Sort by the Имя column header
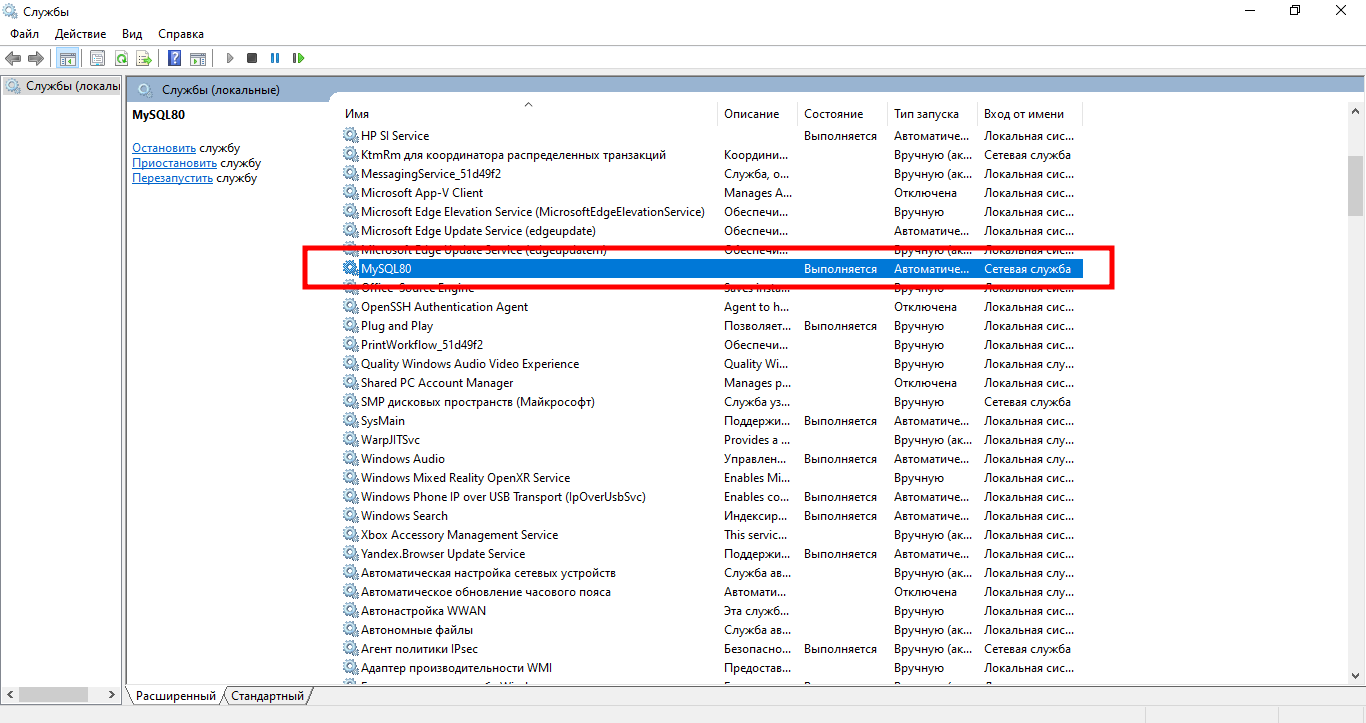This screenshot has width=1366, height=723. point(528,114)
